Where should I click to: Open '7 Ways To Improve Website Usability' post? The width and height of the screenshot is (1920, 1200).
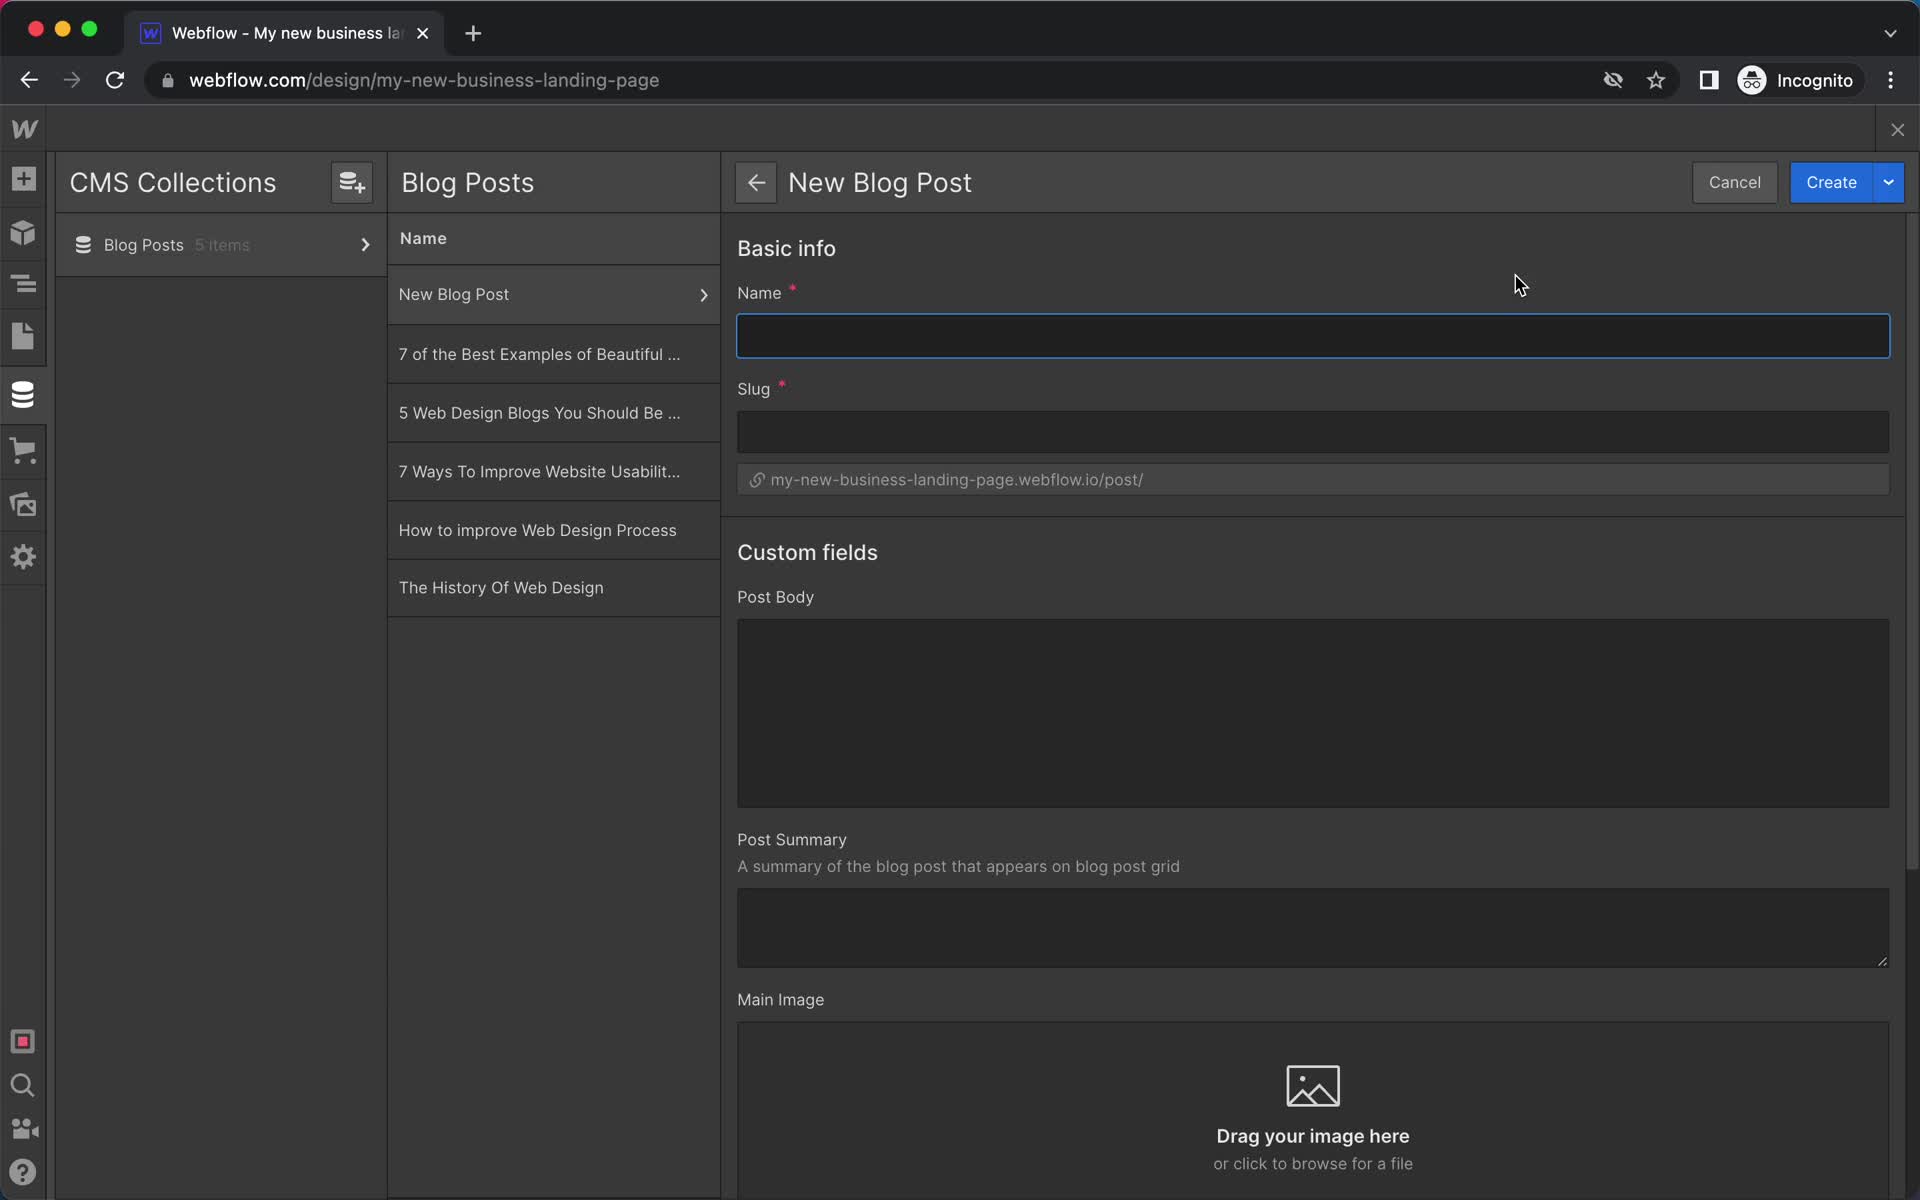[553, 472]
